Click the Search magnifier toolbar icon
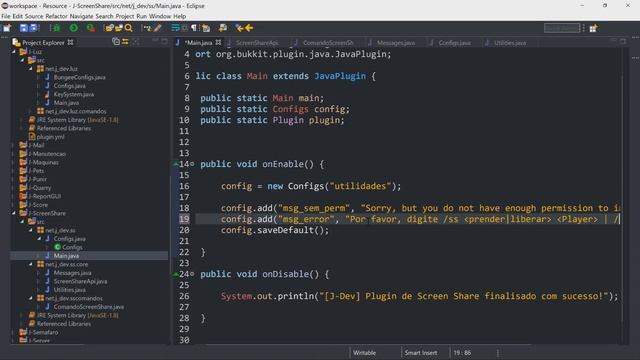Viewport: 640px width, 360px height. tap(129, 28)
